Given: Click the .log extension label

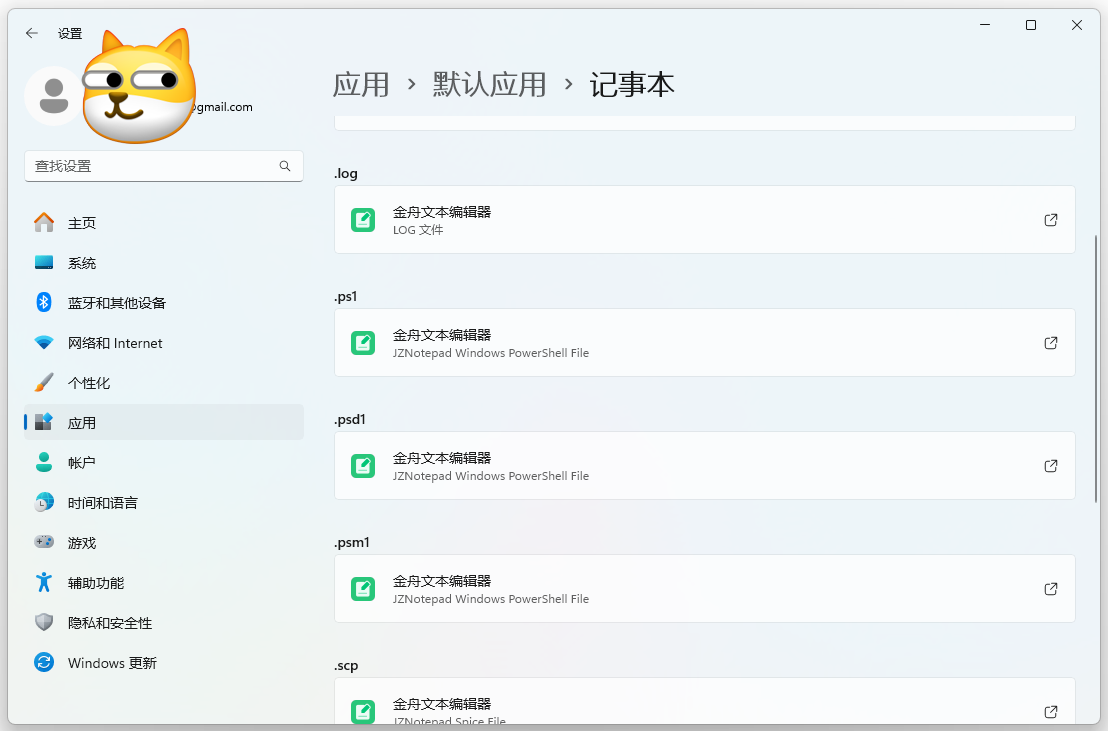Looking at the screenshot, I should pos(346,173).
